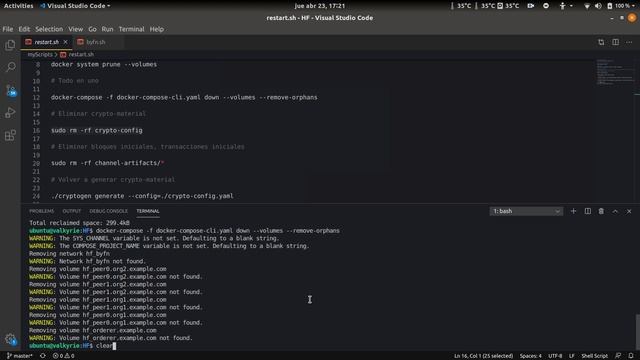The width and height of the screenshot is (640, 360).
Task: Open the File menu
Action: [x=8, y=29]
